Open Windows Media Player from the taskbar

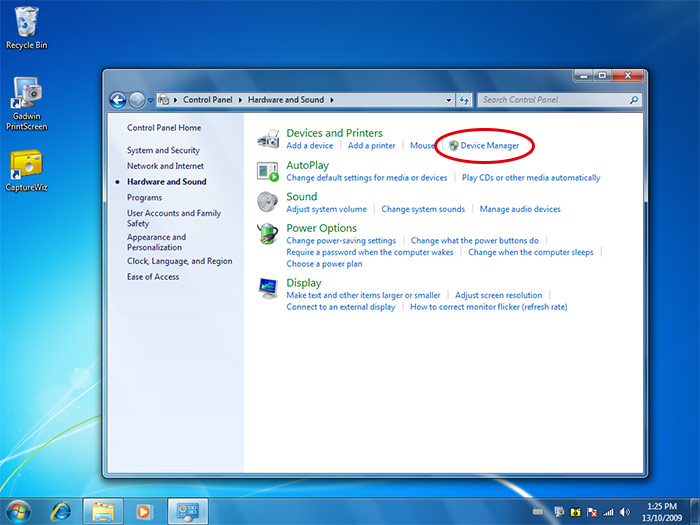point(144,512)
